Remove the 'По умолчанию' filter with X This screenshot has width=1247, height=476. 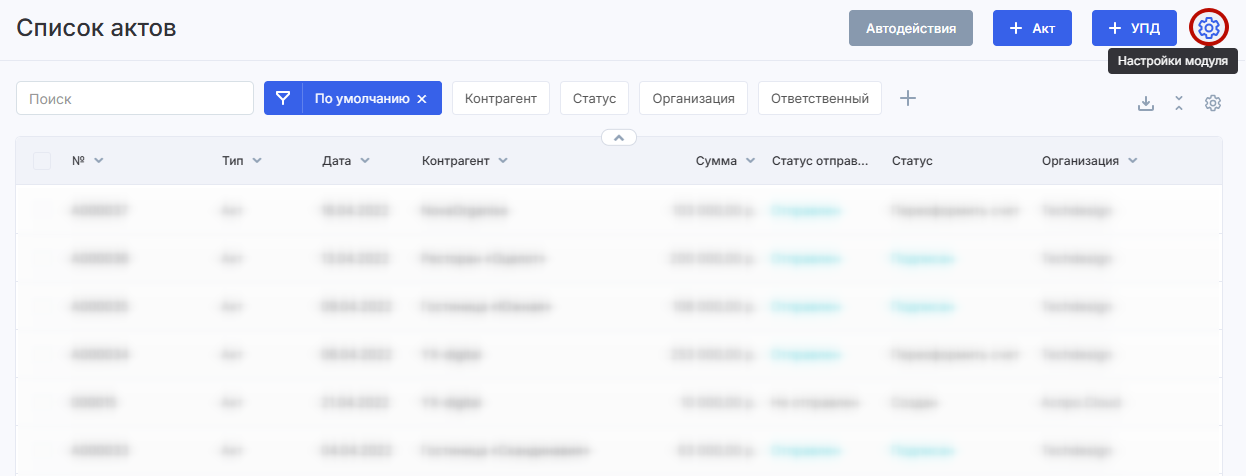coord(422,99)
